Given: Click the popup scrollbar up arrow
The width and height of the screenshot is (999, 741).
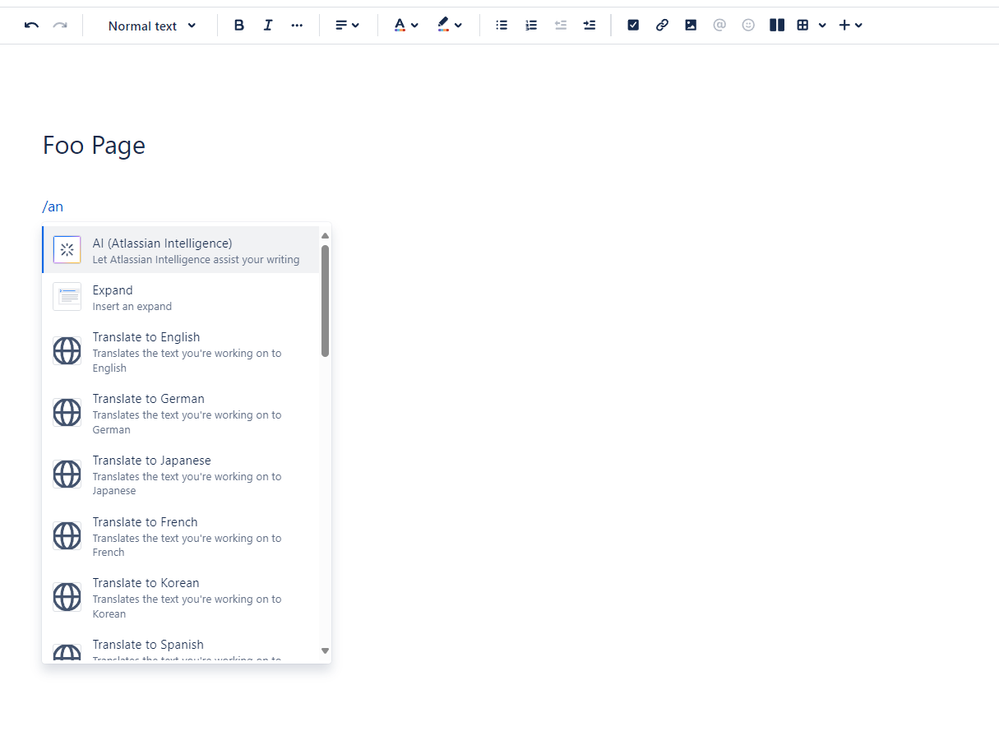Looking at the screenshot, I should [325, 236].
